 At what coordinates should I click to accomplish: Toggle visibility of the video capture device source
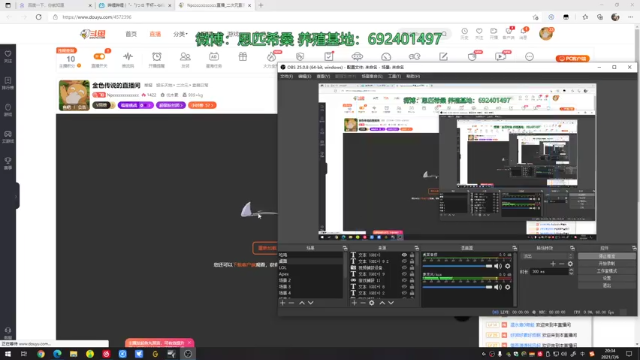404,268
